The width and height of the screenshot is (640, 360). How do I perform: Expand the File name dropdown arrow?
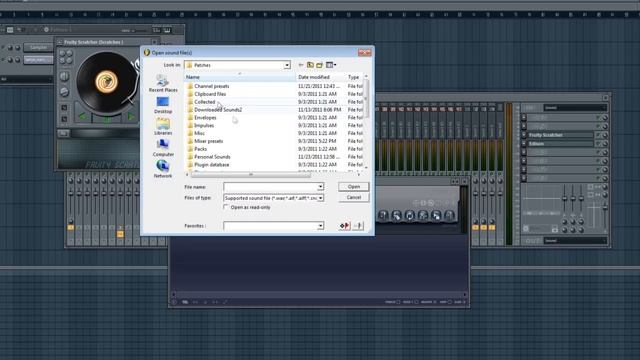point(320,187)
